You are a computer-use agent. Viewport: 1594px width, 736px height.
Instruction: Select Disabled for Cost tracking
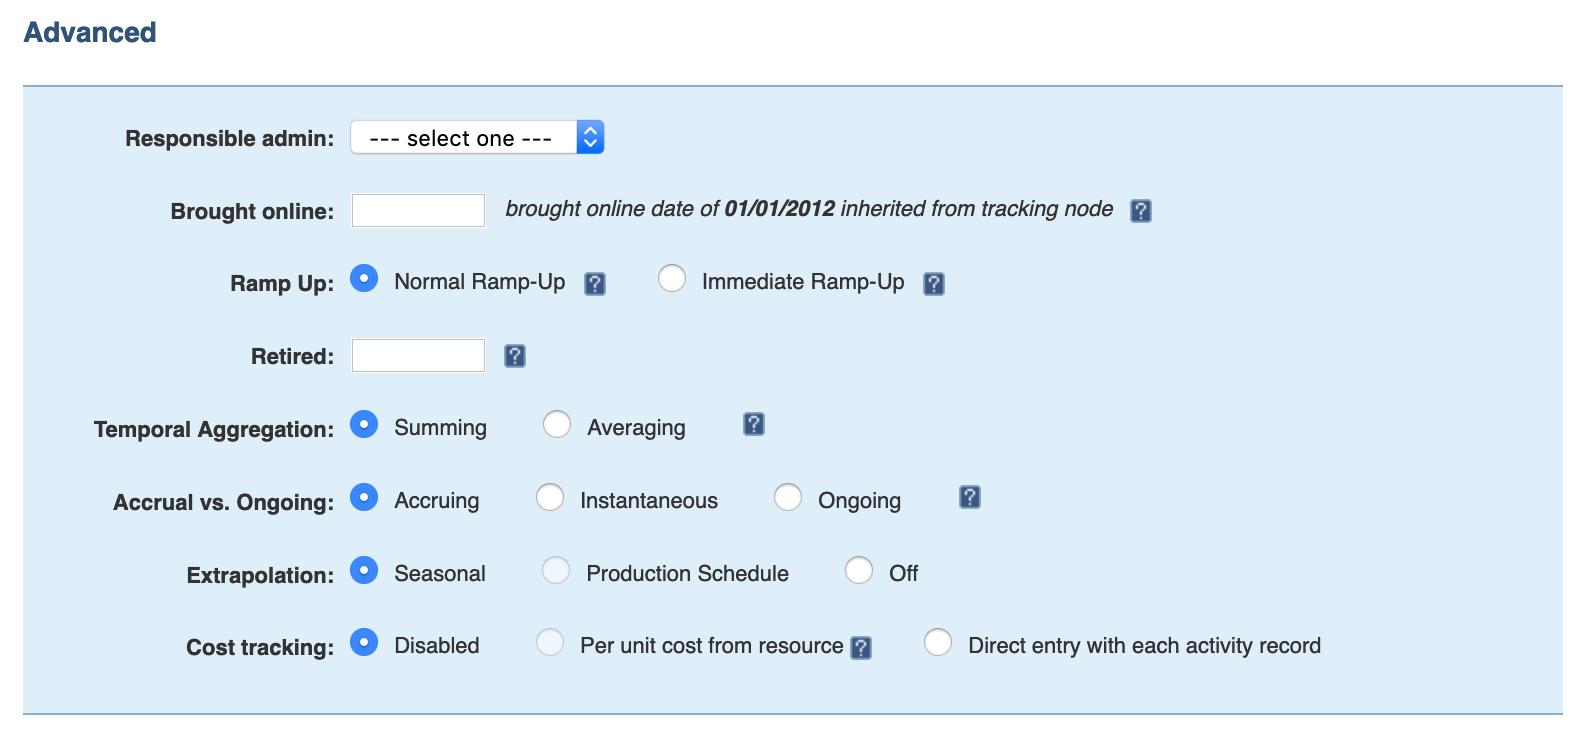tap(364, 643)
